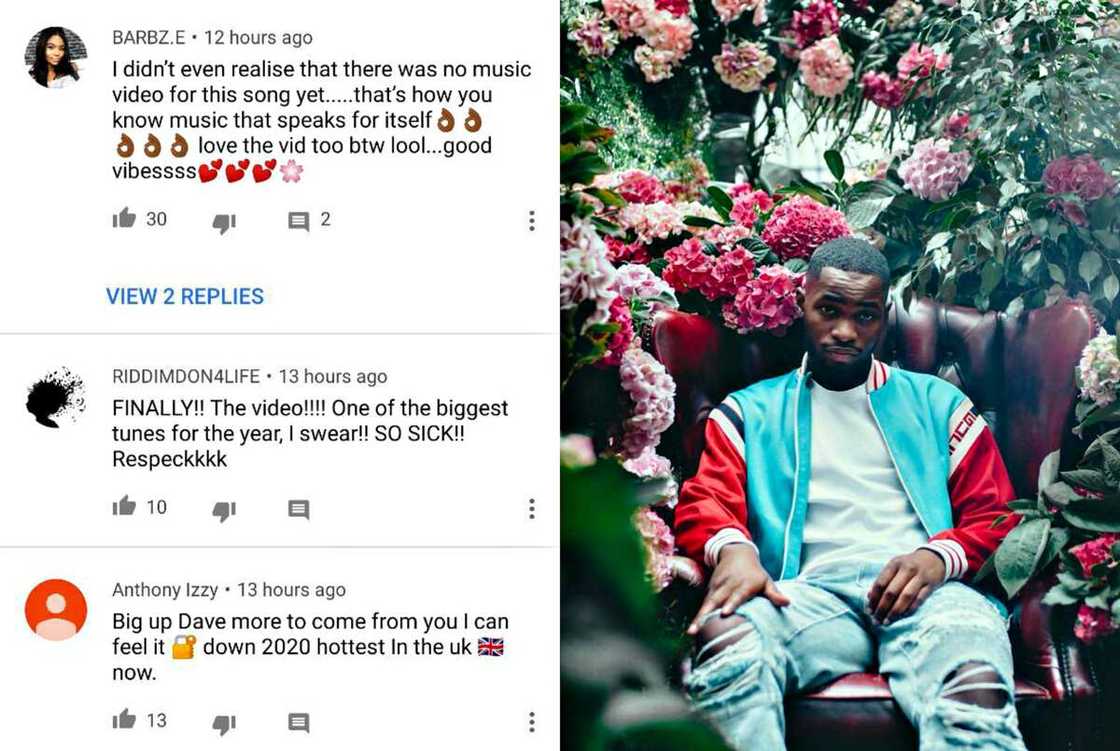Expand VIEW 2 REPLIES

pos(185,296)
